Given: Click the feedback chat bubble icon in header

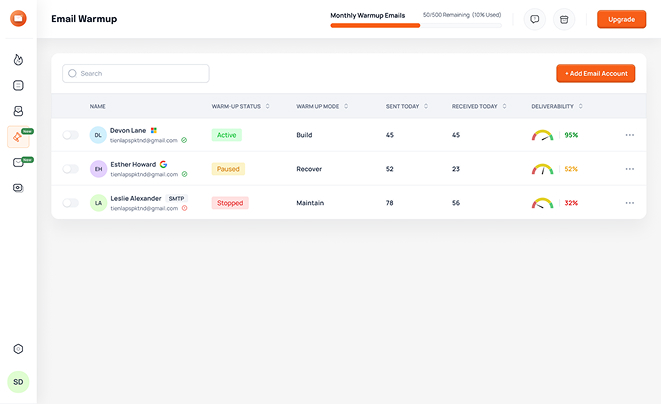Looking at the screenshot, I should tap(535, 19).
